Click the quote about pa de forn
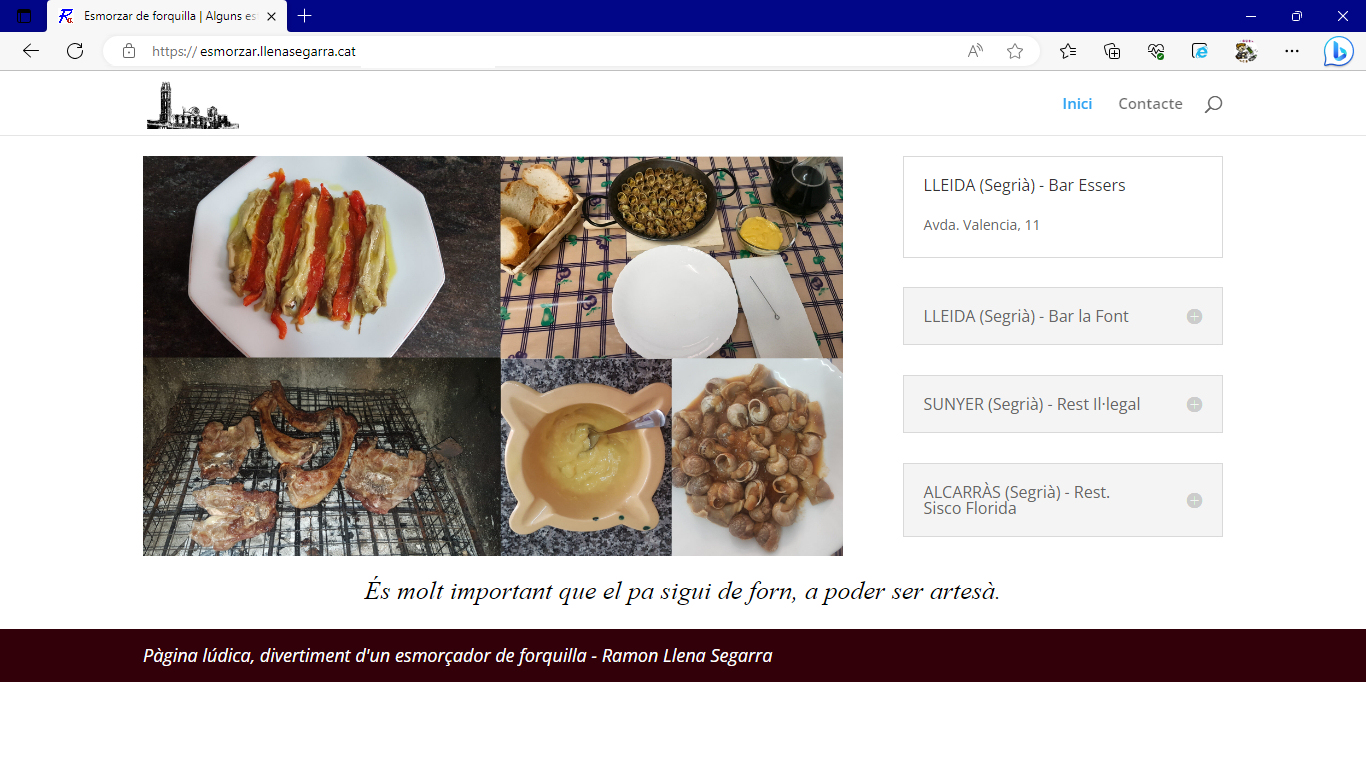 coord(682,591)
